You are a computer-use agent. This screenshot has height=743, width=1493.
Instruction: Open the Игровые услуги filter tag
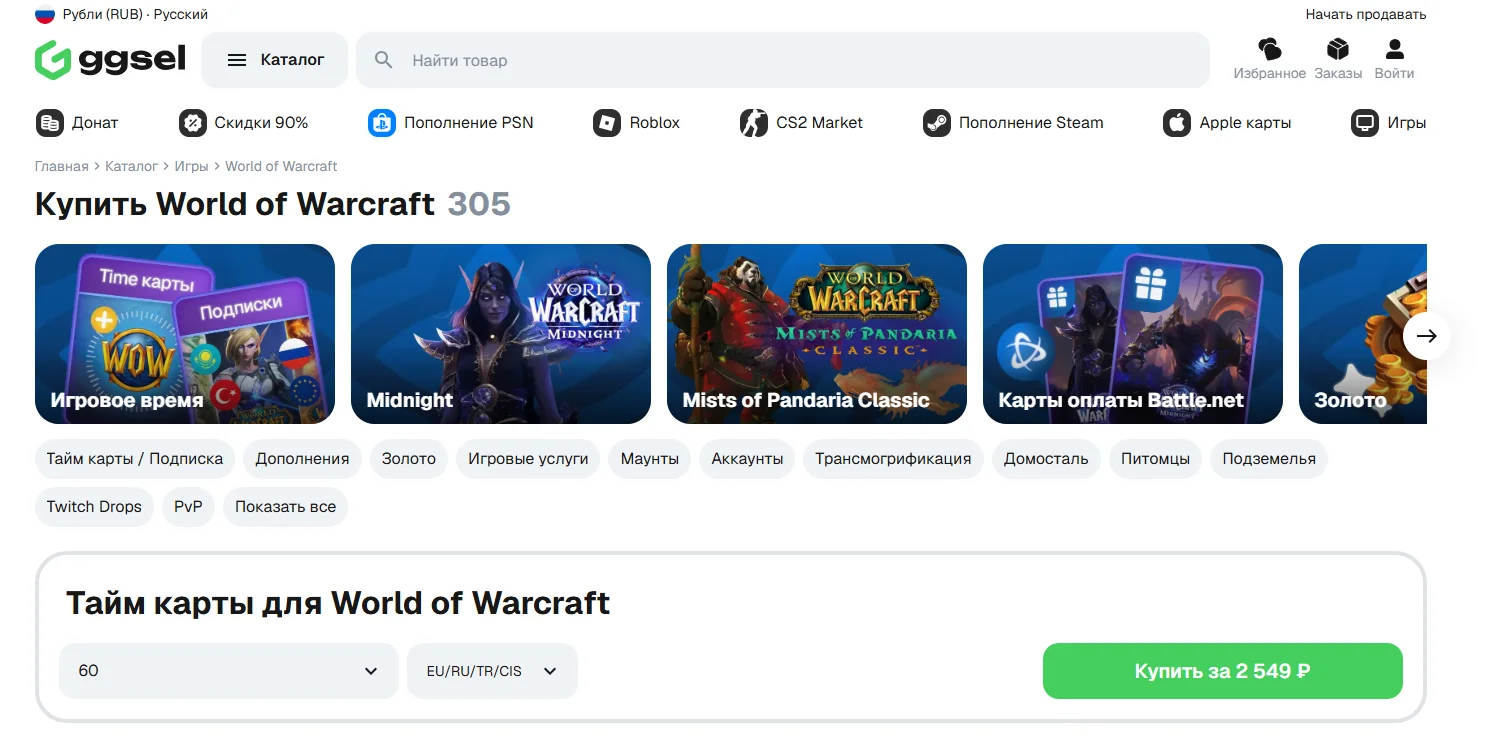(x=528, y=459)
